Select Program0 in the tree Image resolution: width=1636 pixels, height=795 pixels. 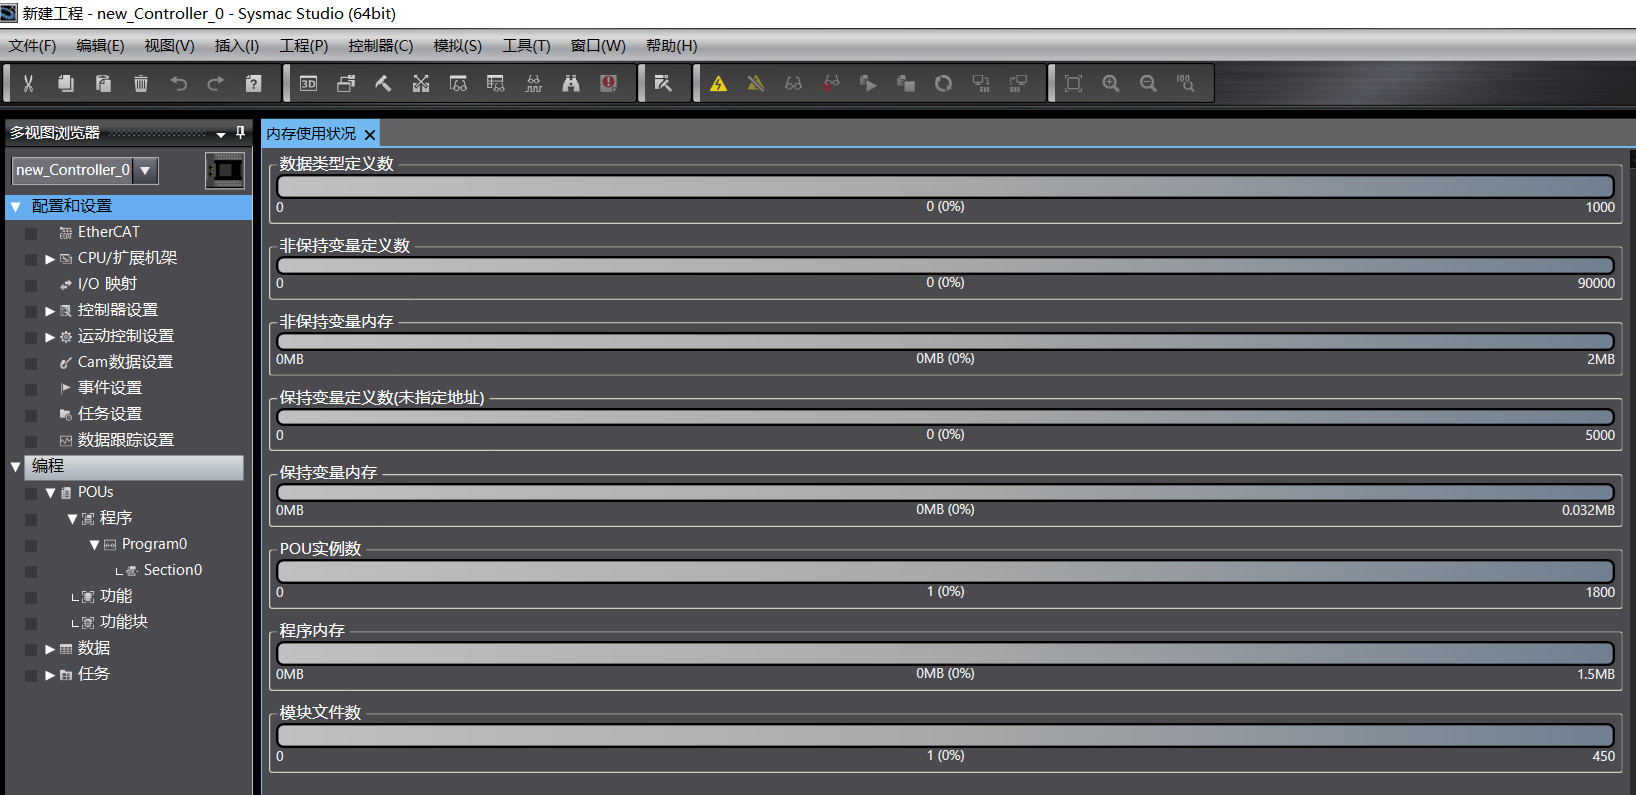(x=154, y=544)
